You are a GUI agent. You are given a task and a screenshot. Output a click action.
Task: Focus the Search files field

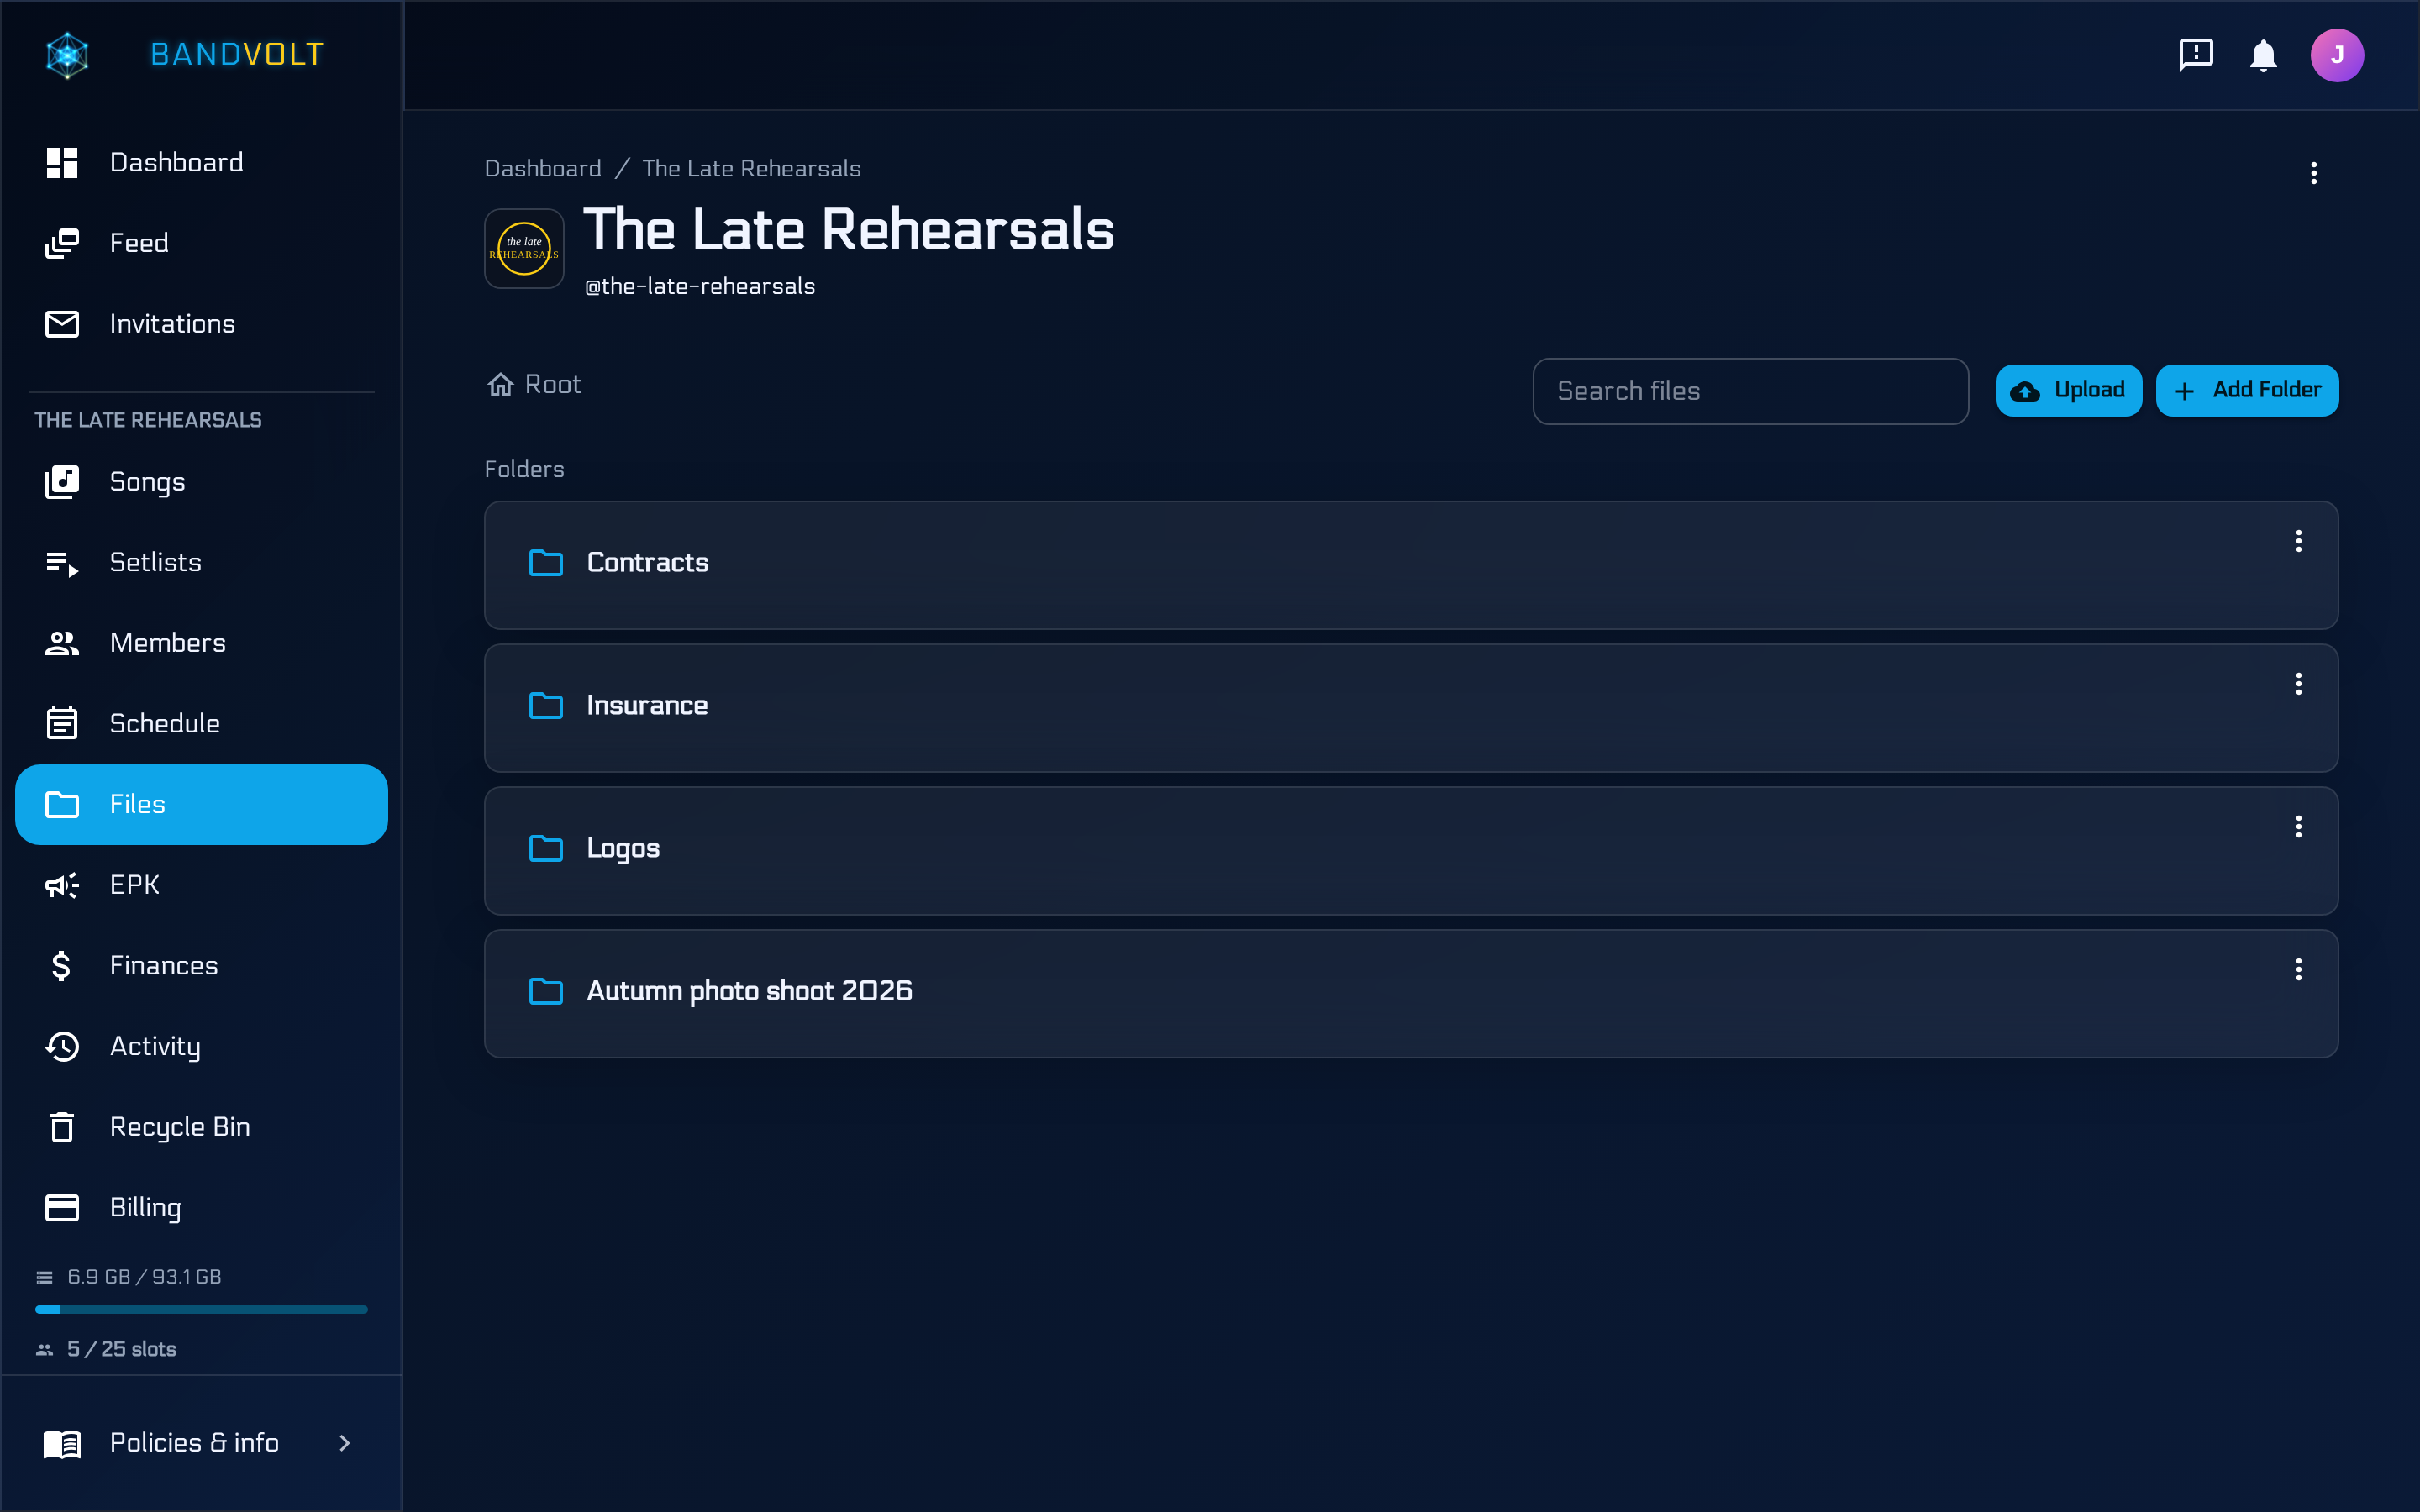[1750, 391]
